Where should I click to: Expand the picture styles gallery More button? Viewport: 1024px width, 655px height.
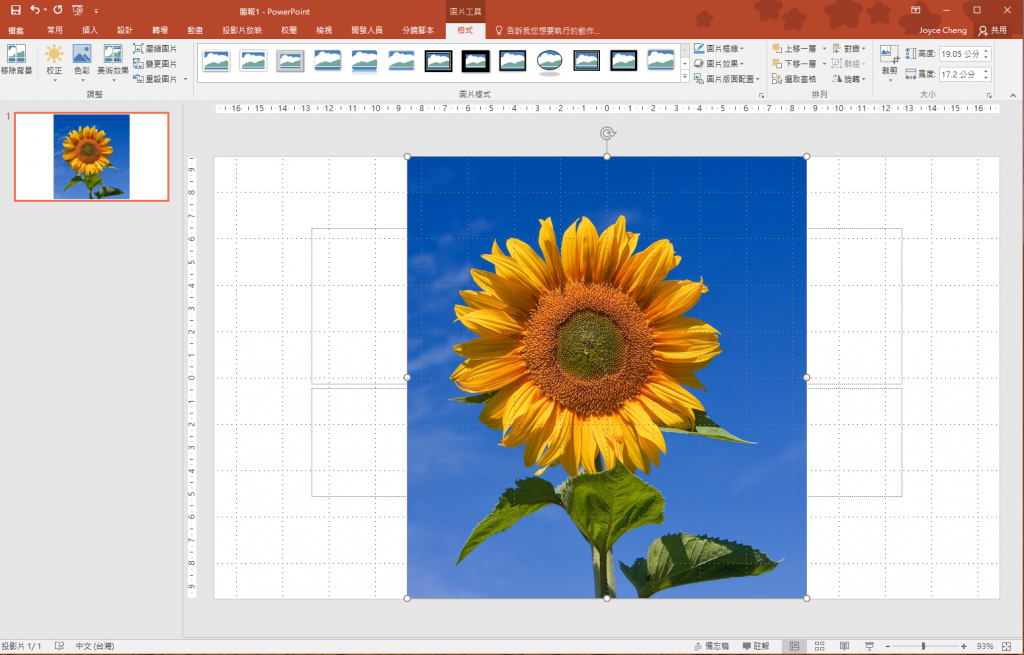tap(685, 77)
